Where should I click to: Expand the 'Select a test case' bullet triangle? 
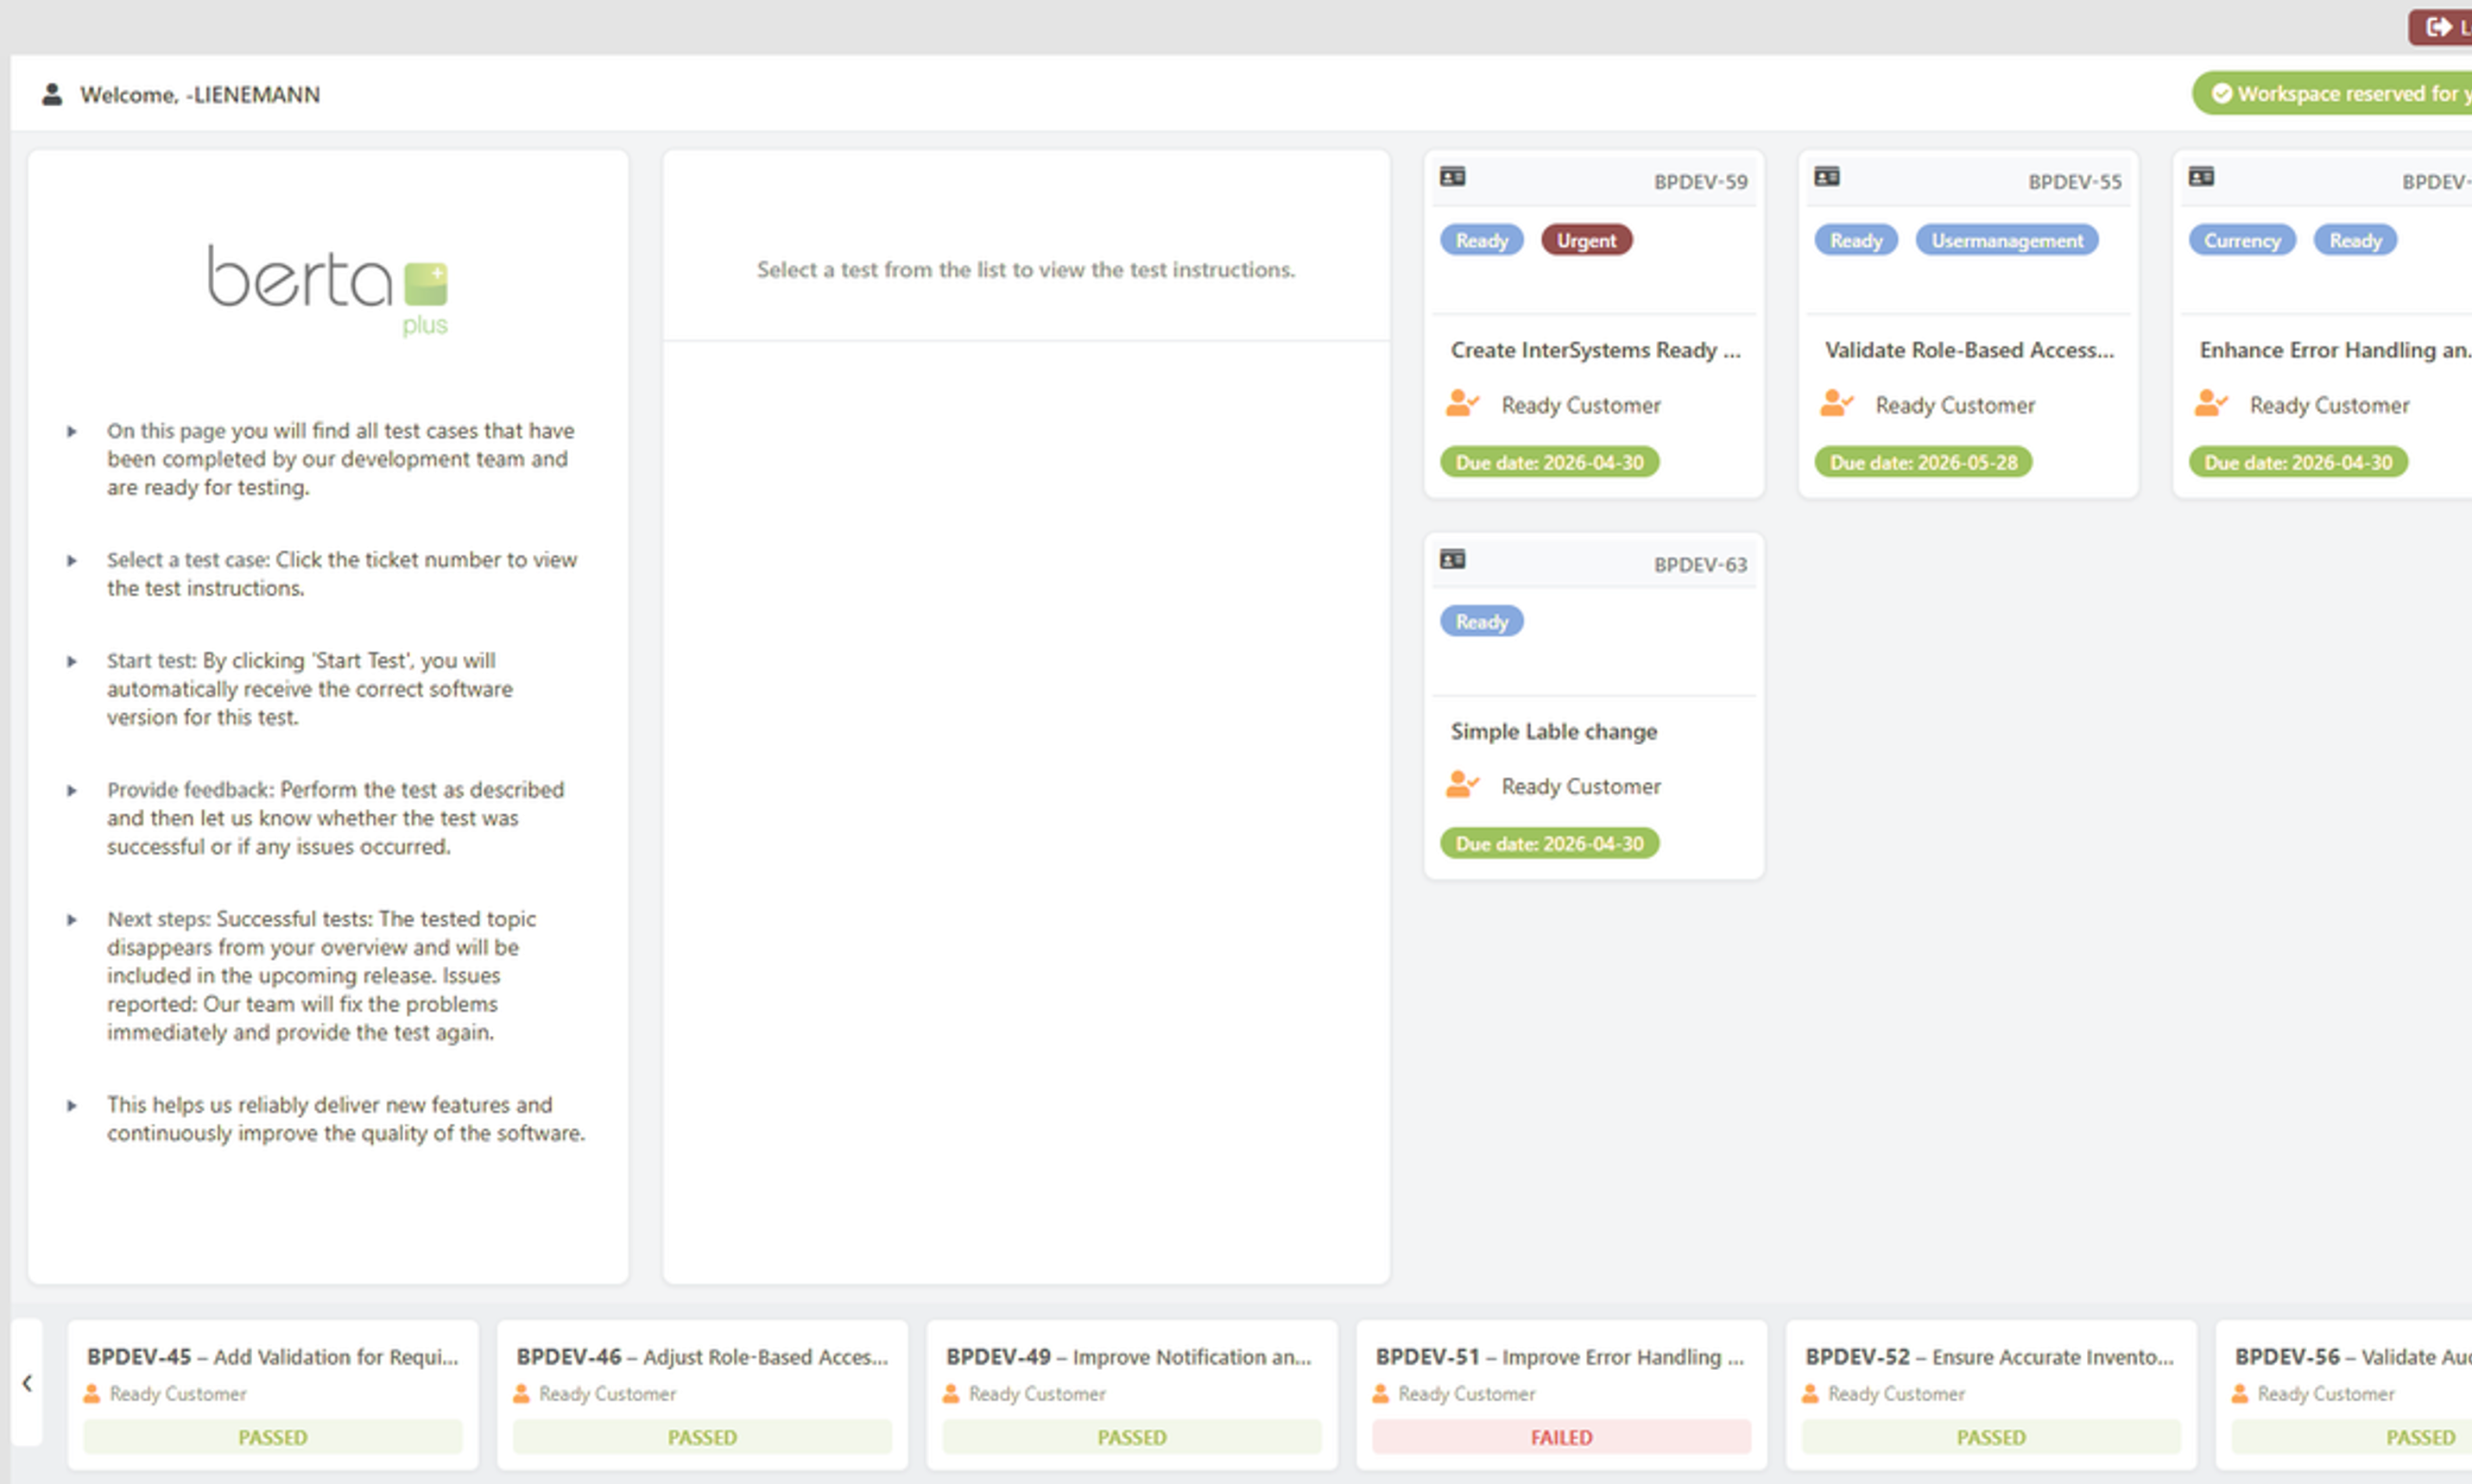tap(72, 561)
